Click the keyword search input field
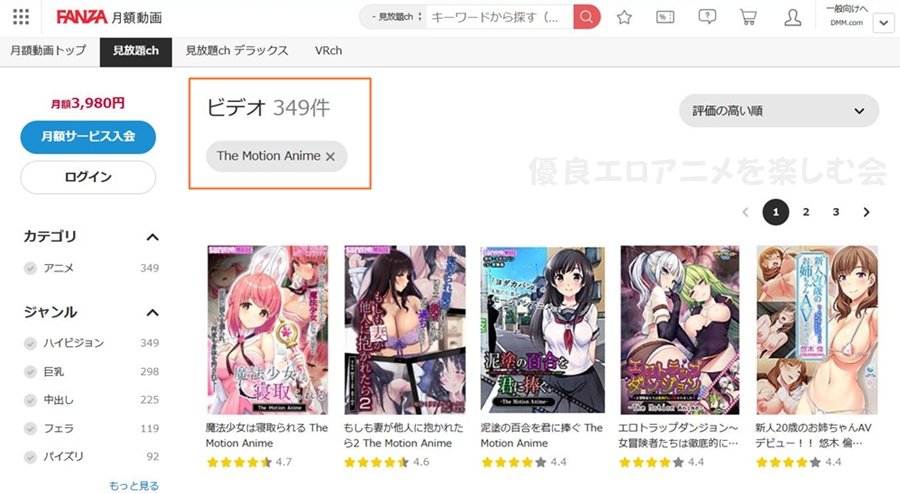The height and width of the screenshot is (494, 900). [x=499, y=17]
